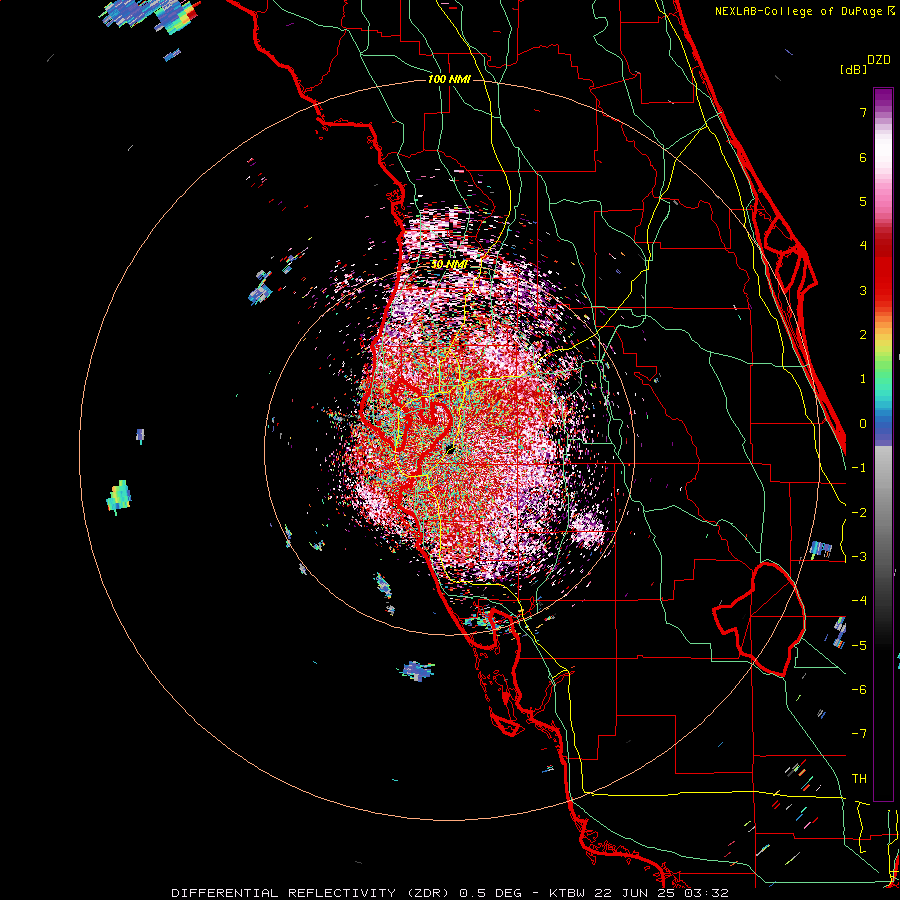The height and width of the screenshot is (900, 900).
Task: Click the 6 value on the color scale
Action: point(863,157)
